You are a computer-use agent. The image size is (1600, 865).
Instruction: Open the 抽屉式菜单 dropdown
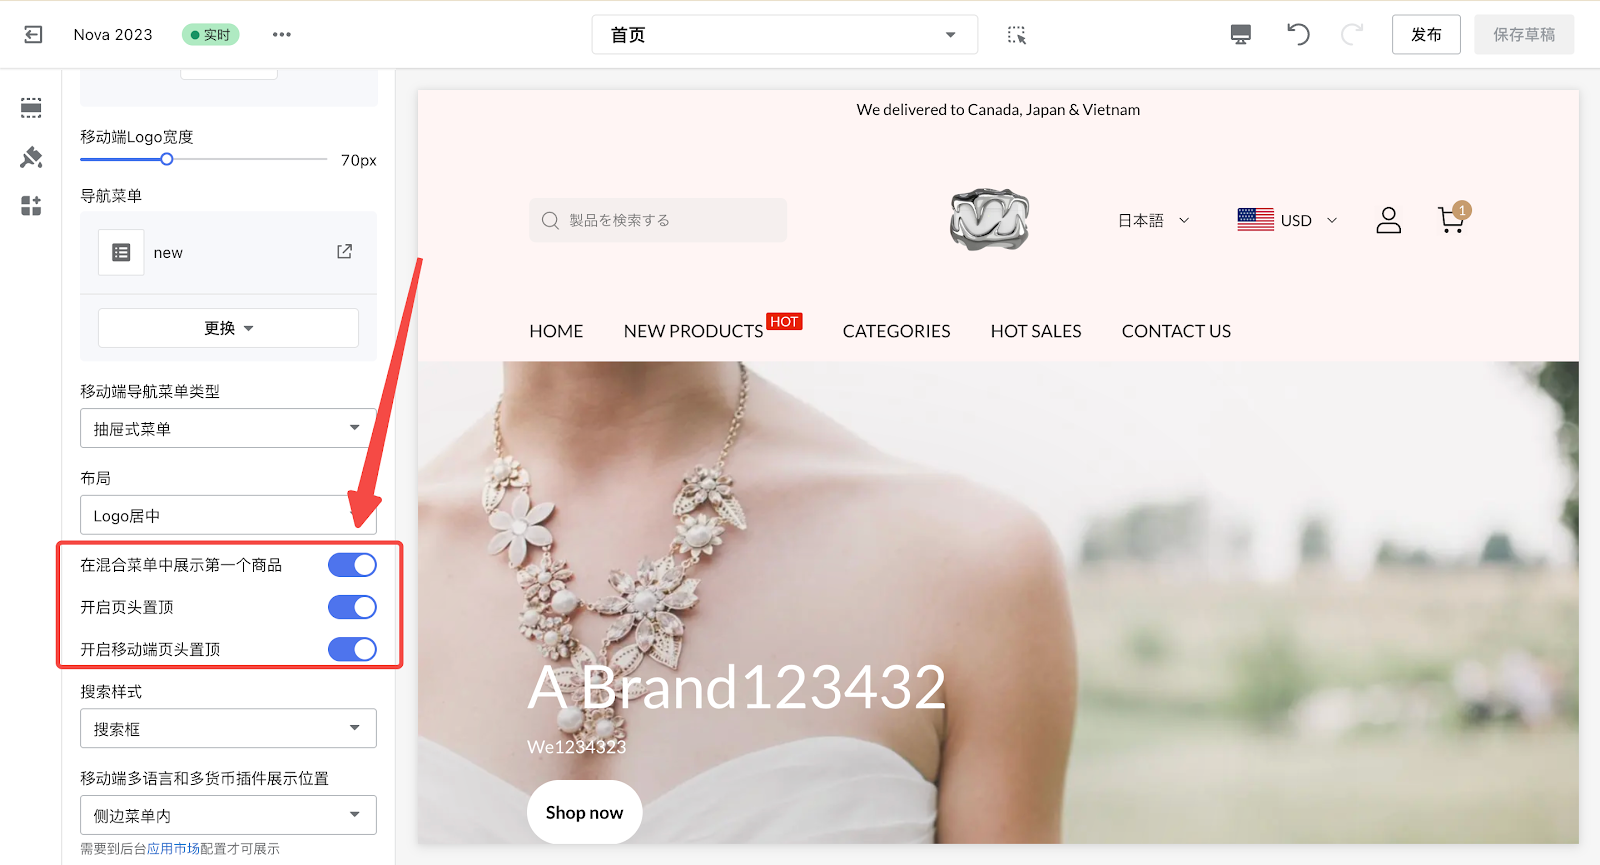228,428
